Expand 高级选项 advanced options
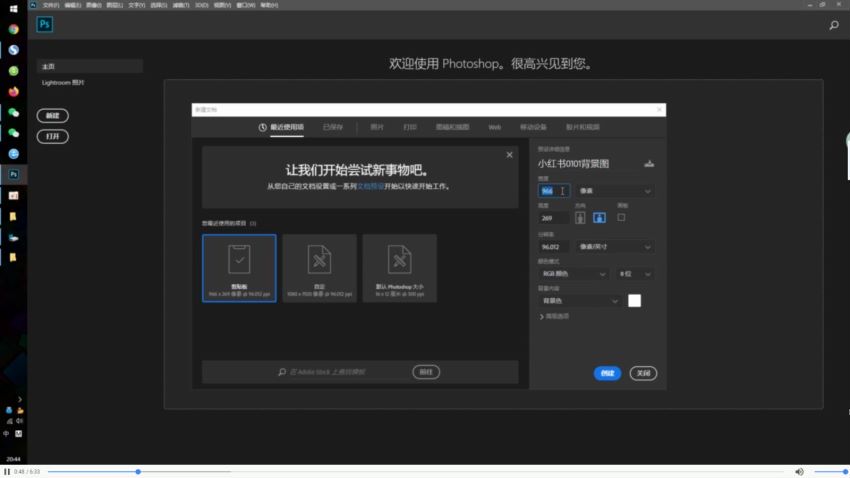 click(x=554, y=316)
